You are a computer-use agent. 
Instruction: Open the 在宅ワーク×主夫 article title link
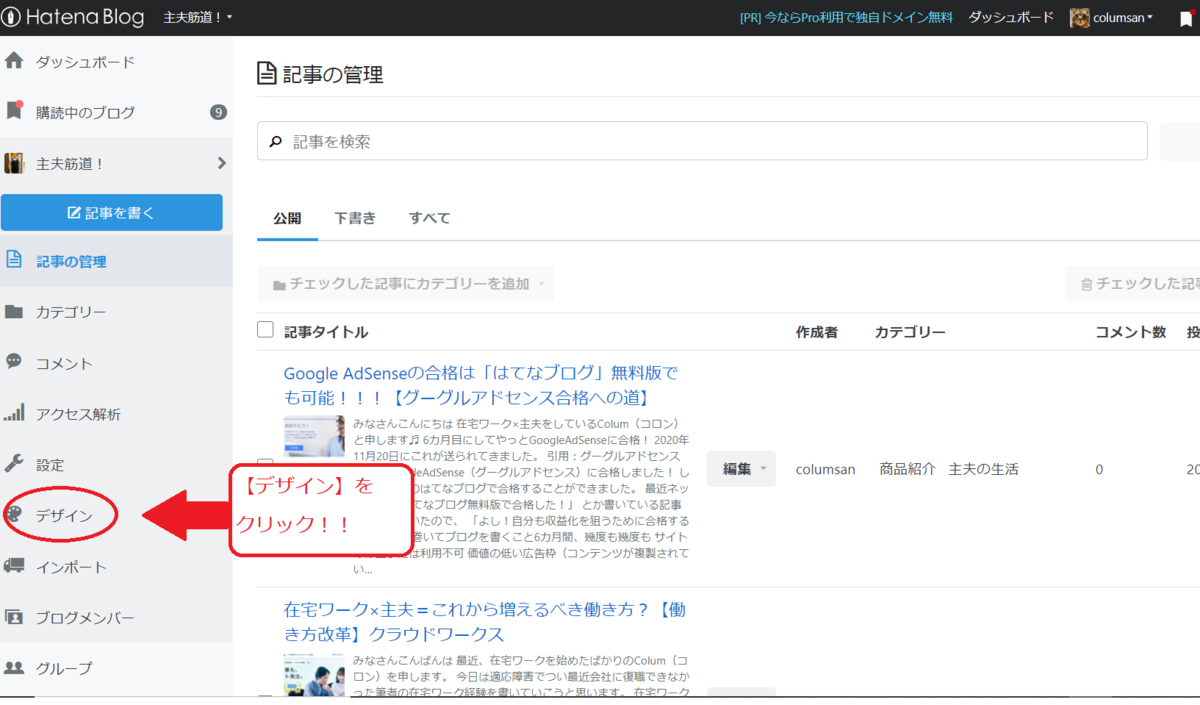(484, 622)
